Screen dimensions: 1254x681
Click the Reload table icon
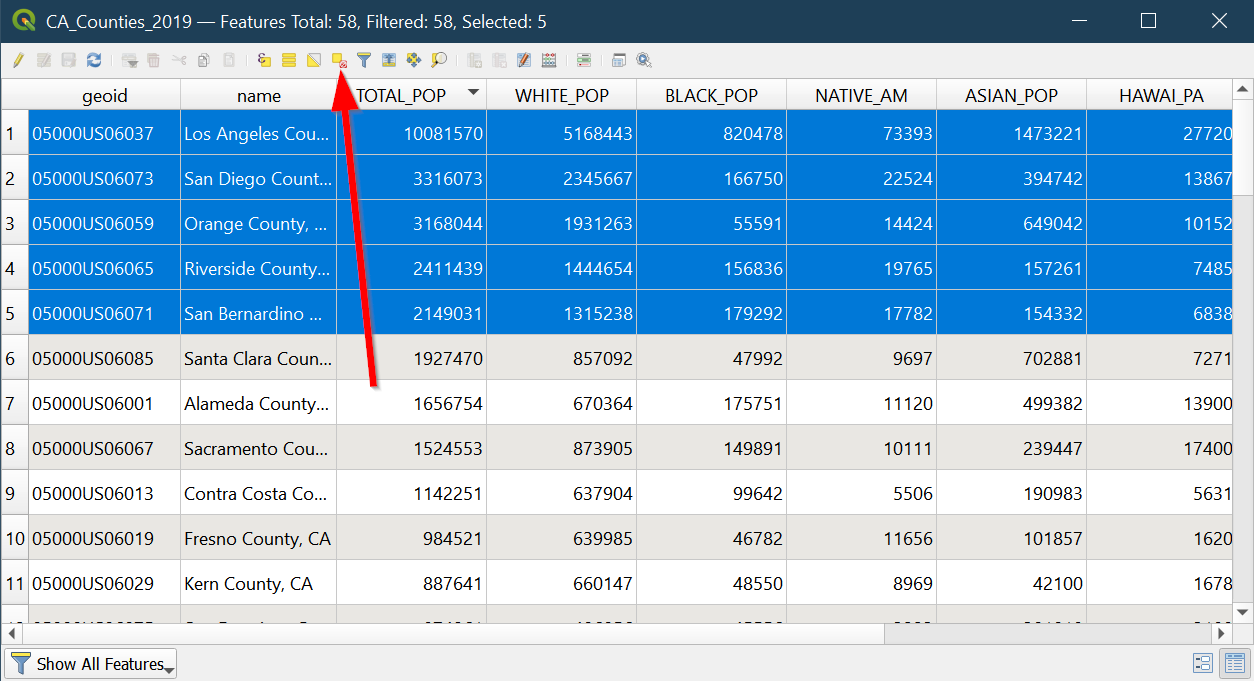tap(94, 60)
